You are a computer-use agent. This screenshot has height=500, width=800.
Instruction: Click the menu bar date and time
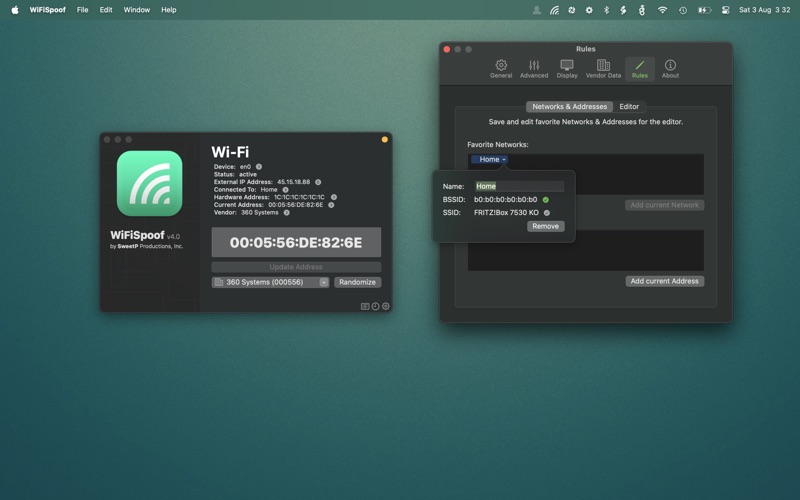[764, 10]
